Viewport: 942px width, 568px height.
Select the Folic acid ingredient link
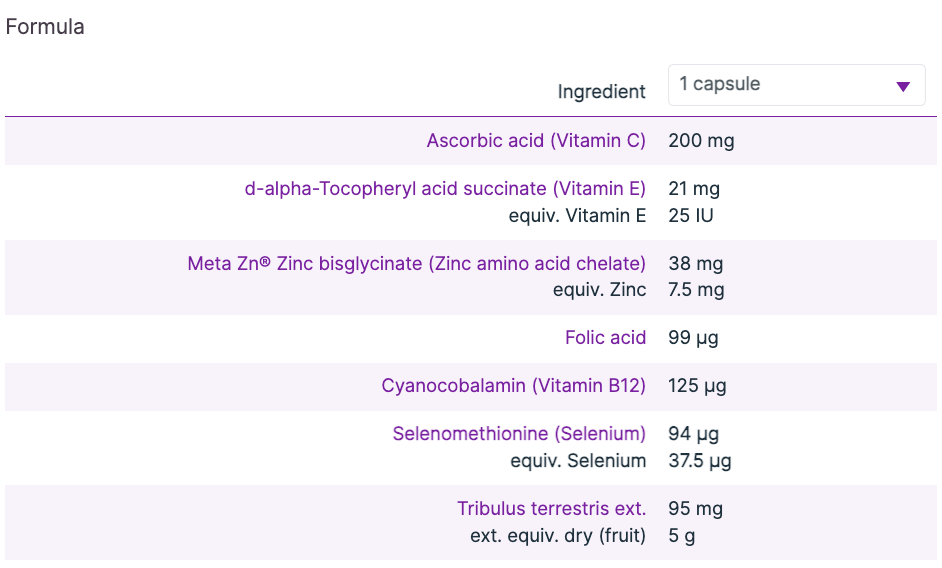click(605, 338)
